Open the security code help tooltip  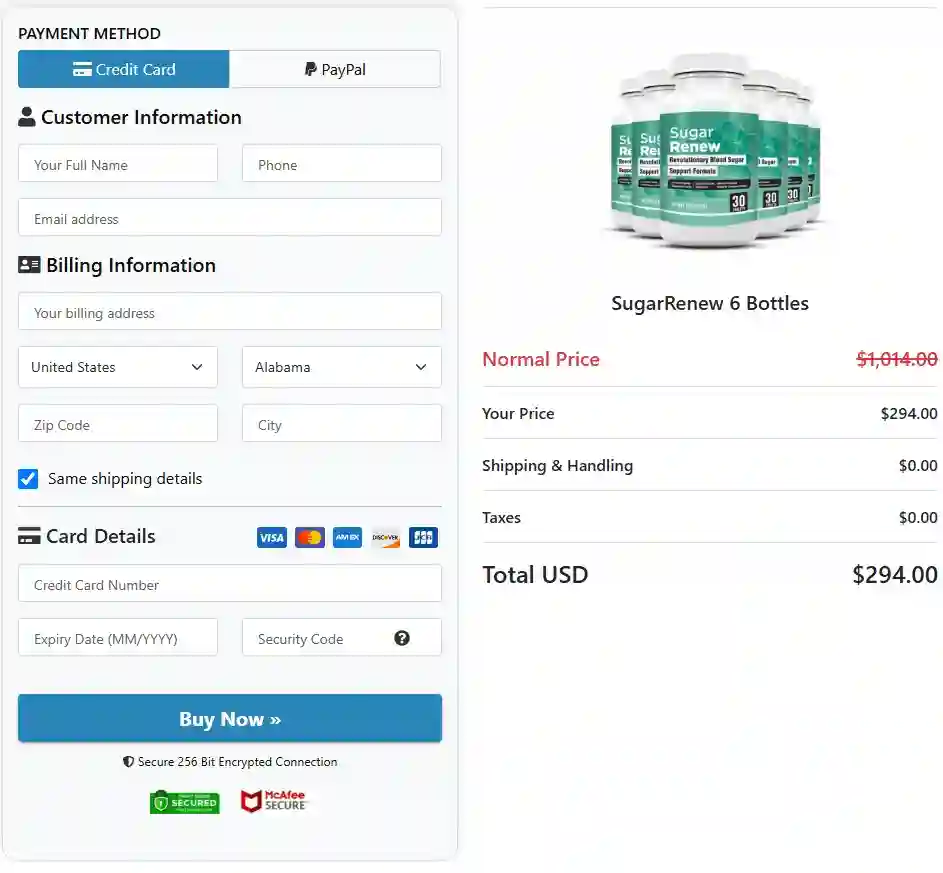tap(402, 637)
